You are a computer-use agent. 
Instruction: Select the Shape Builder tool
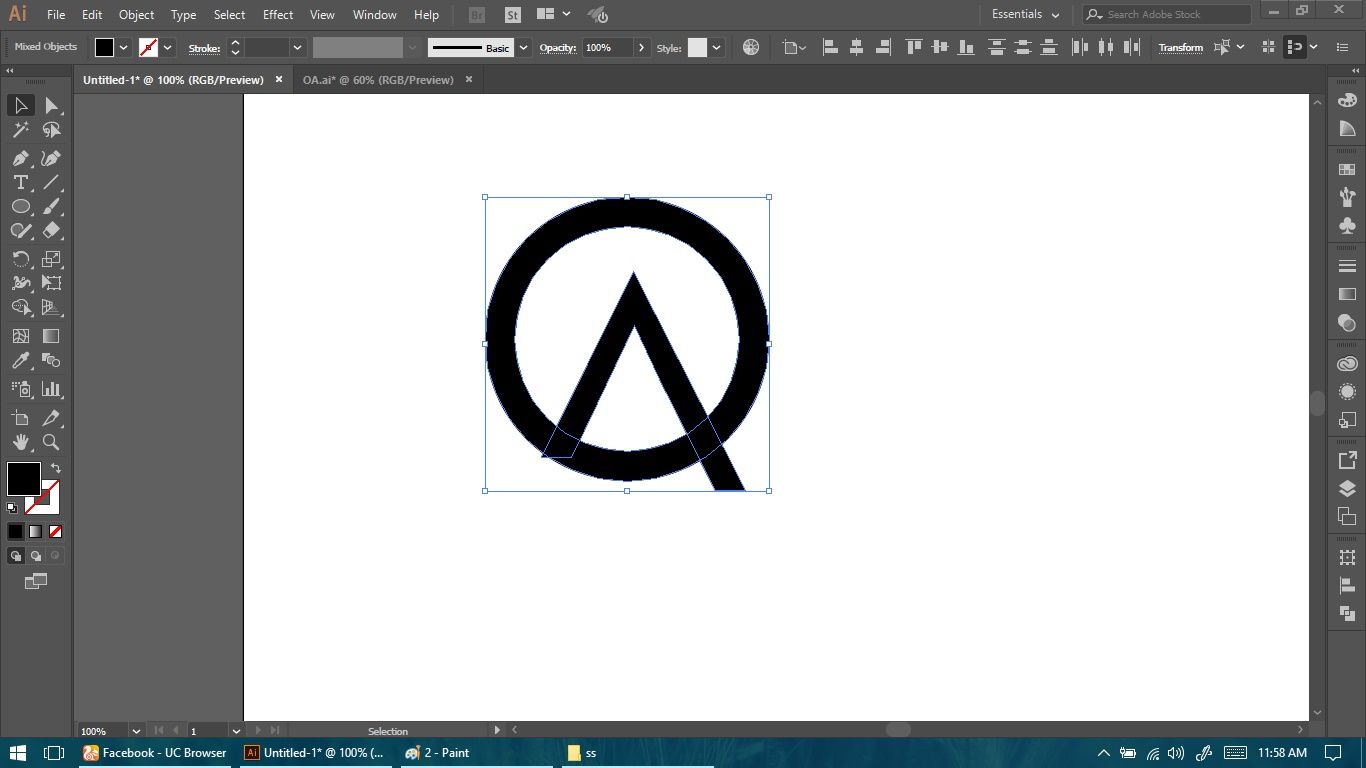[x=20, y=307]
